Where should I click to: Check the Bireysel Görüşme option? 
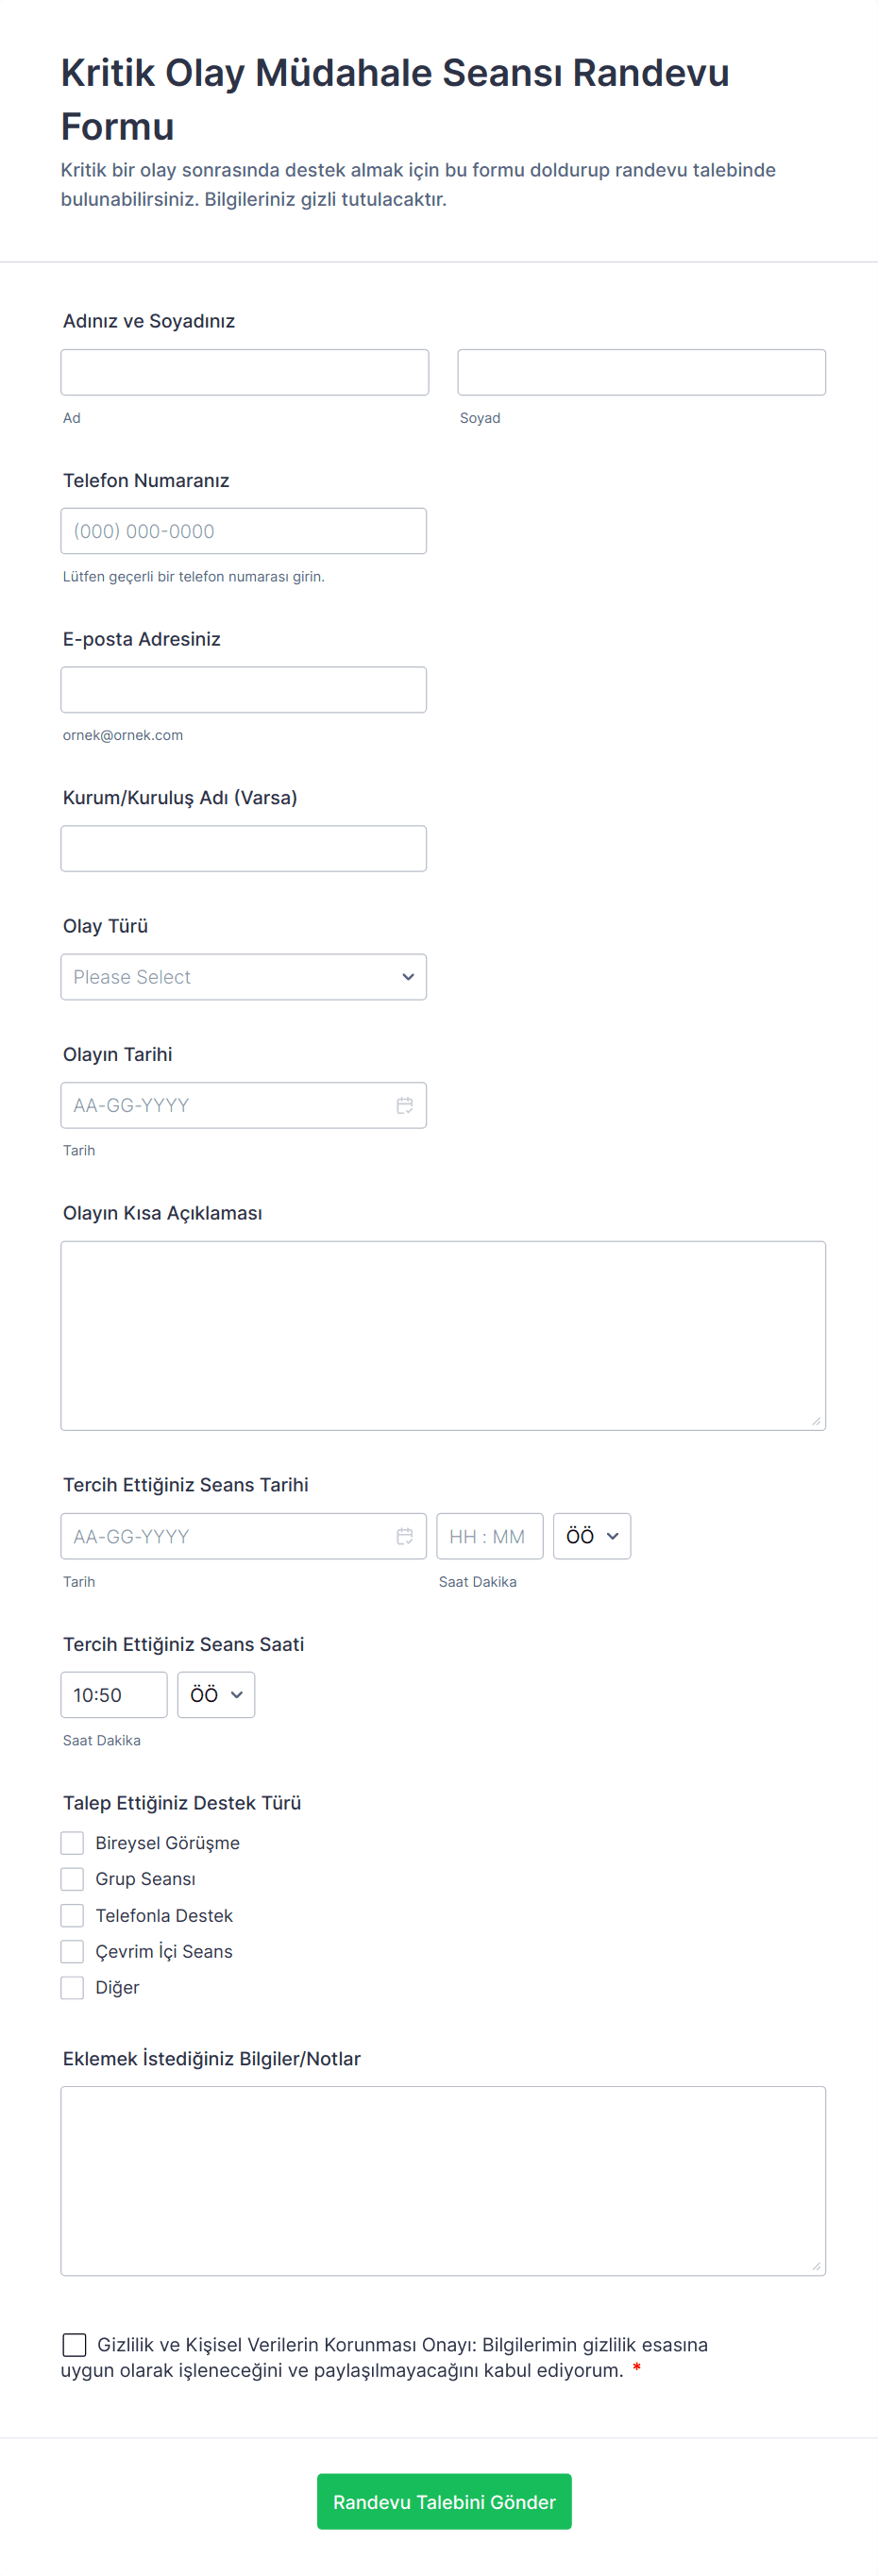point(72,1843)
